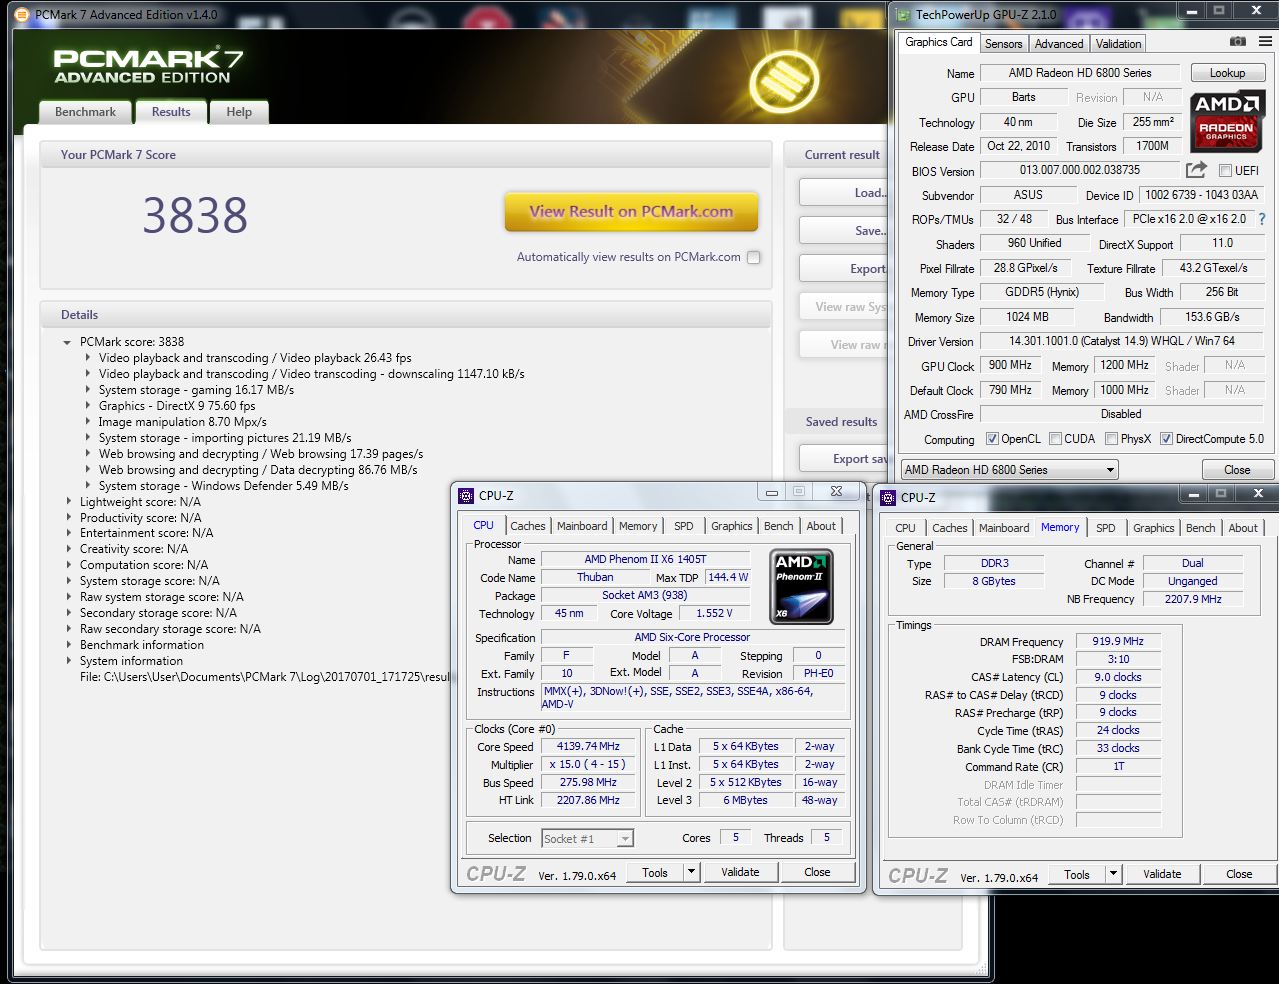Screen dimensions: 1279x984
Task: Expand the Productivity score row
Action: click(69, 518)
